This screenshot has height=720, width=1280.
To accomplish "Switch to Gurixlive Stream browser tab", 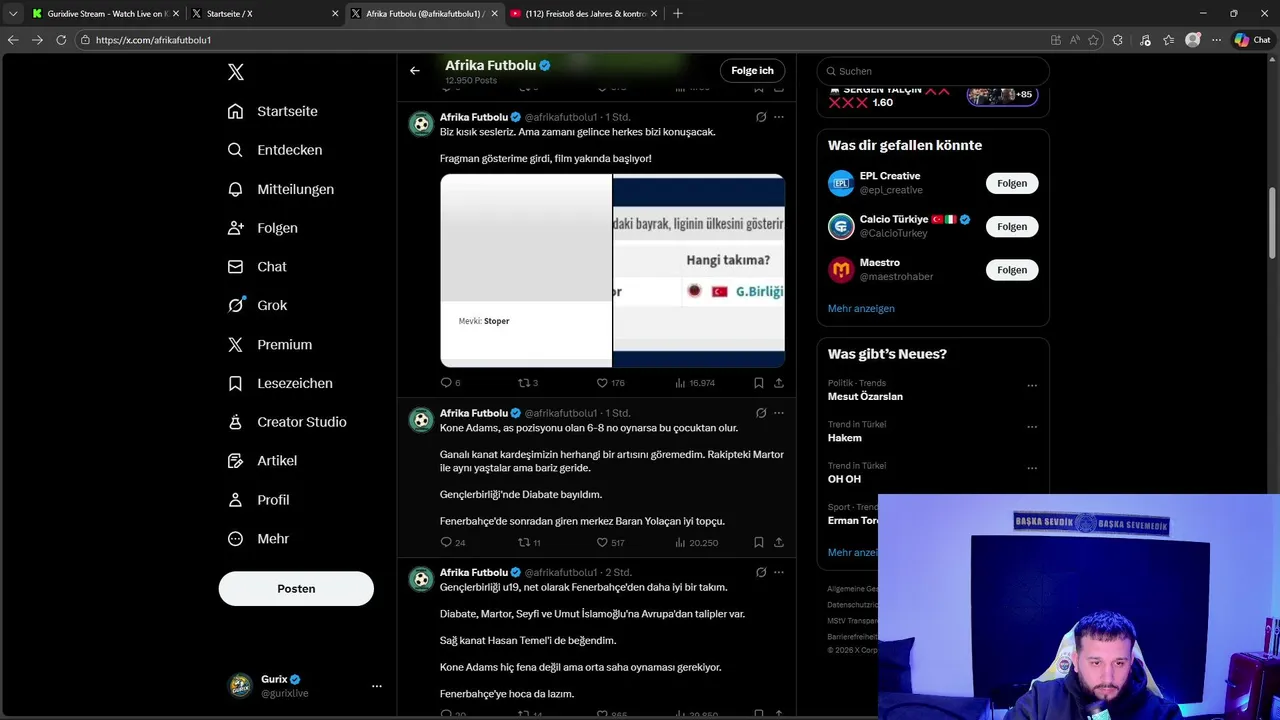I will (104, 14).
